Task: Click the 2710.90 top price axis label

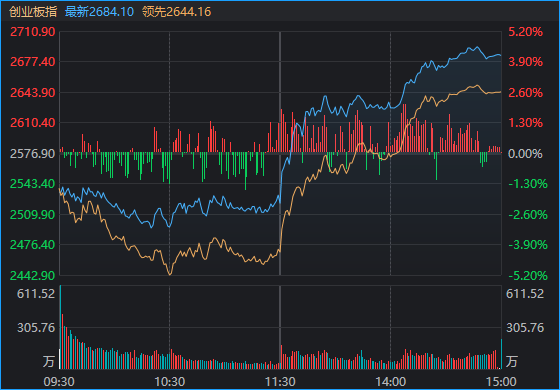Action: point(32,32)
